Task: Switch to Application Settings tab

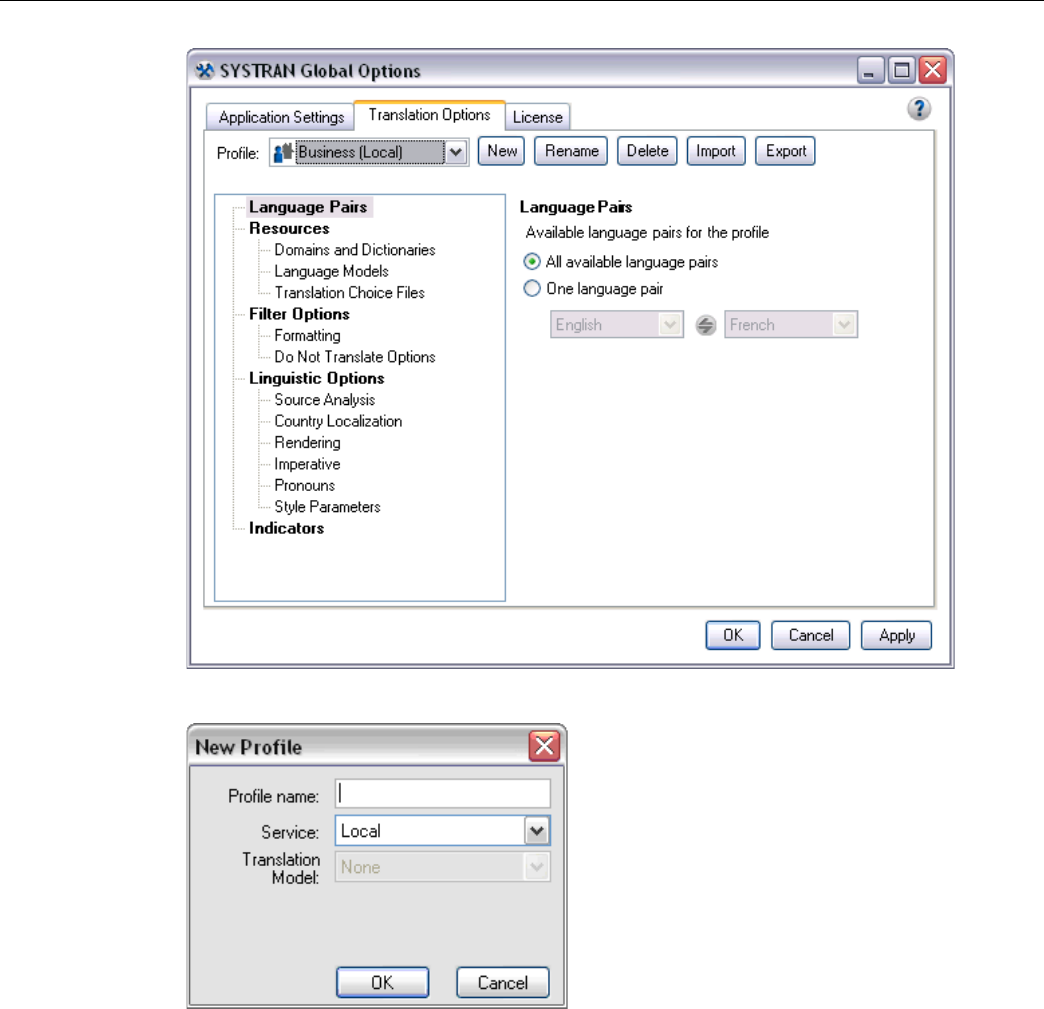Action: [x=280, y=117]
